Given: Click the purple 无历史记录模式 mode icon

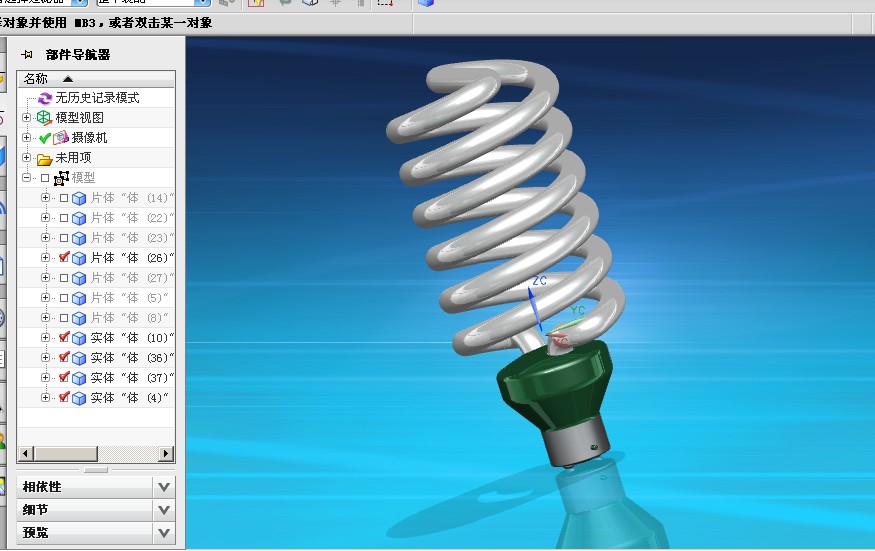Looking at the screenshot, I should pyautogui.click(x=45, y=98).
